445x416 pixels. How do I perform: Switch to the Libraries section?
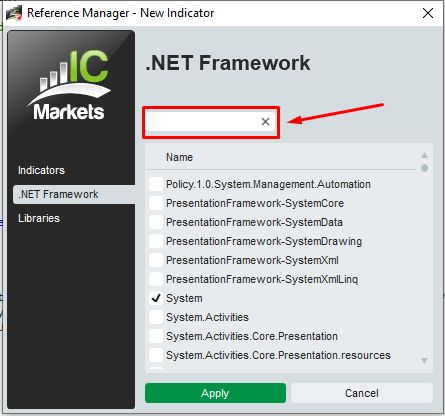[39, 218]
